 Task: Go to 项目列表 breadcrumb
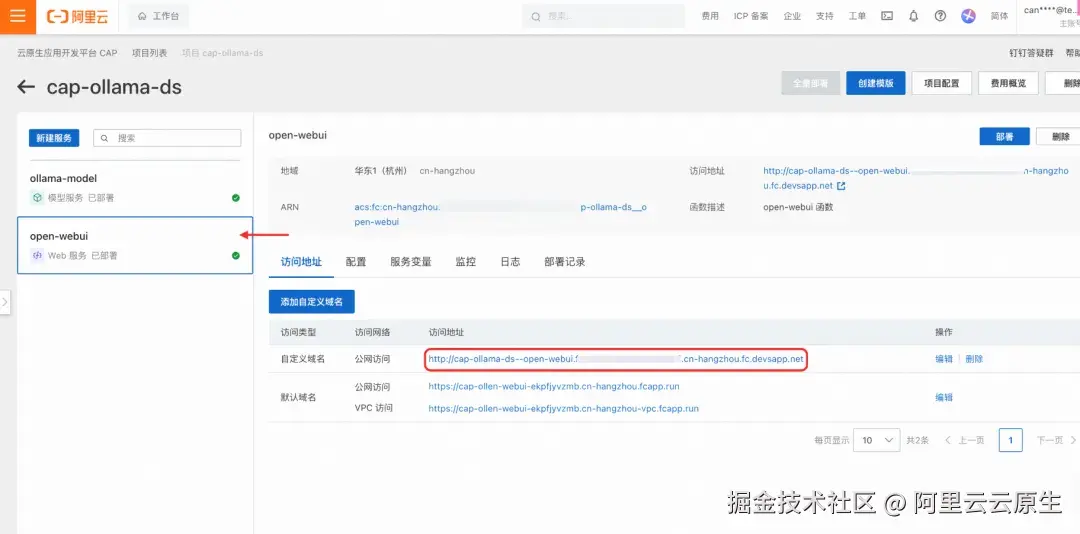pyautogui.click(x=150, y=53)
